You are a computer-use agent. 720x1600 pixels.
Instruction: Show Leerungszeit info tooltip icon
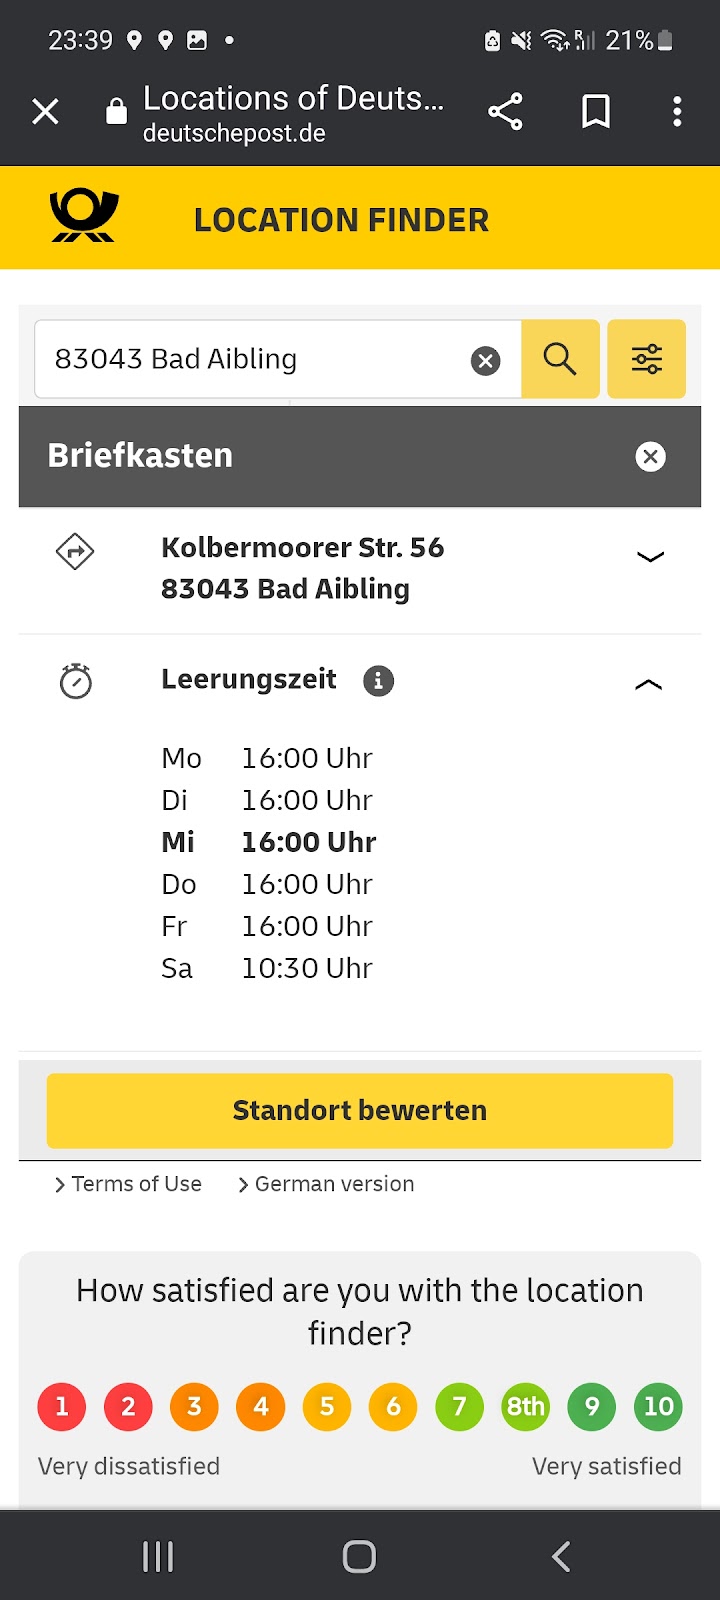tap(378, 681)
